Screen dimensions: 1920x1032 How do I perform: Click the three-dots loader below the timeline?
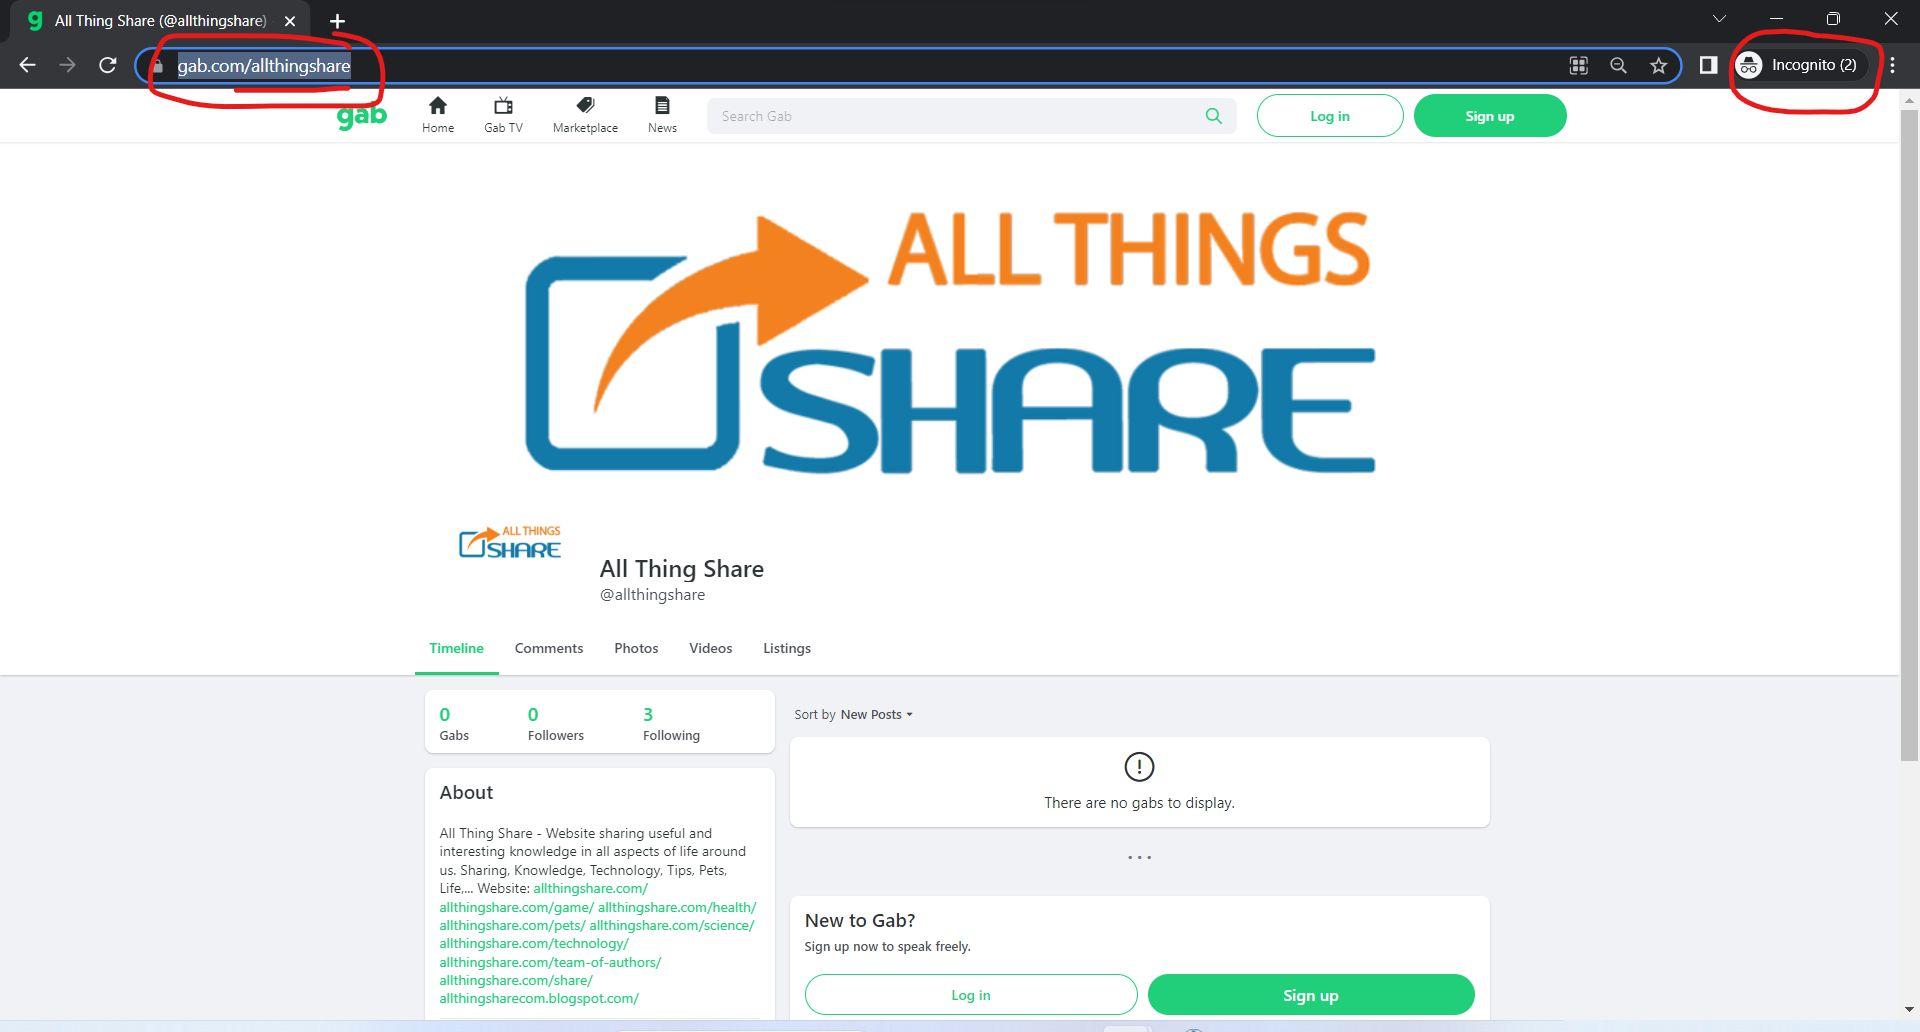coord(1139,857)
